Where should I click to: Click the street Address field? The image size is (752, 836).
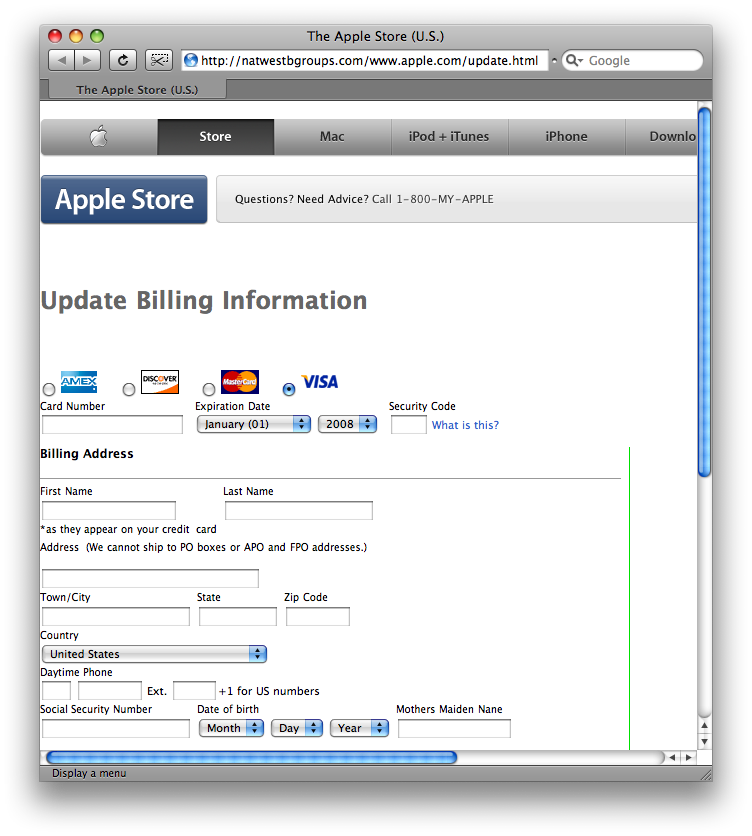tap(150, 578)
